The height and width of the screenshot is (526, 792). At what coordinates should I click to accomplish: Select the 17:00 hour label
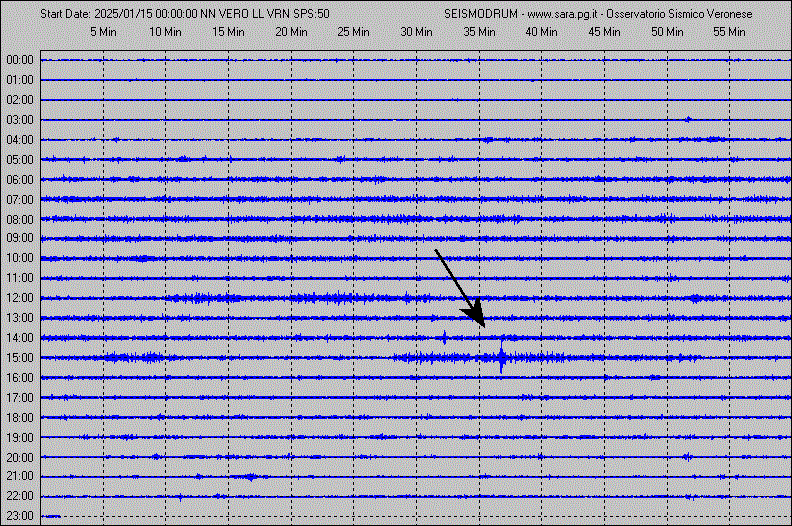point(20,398)
